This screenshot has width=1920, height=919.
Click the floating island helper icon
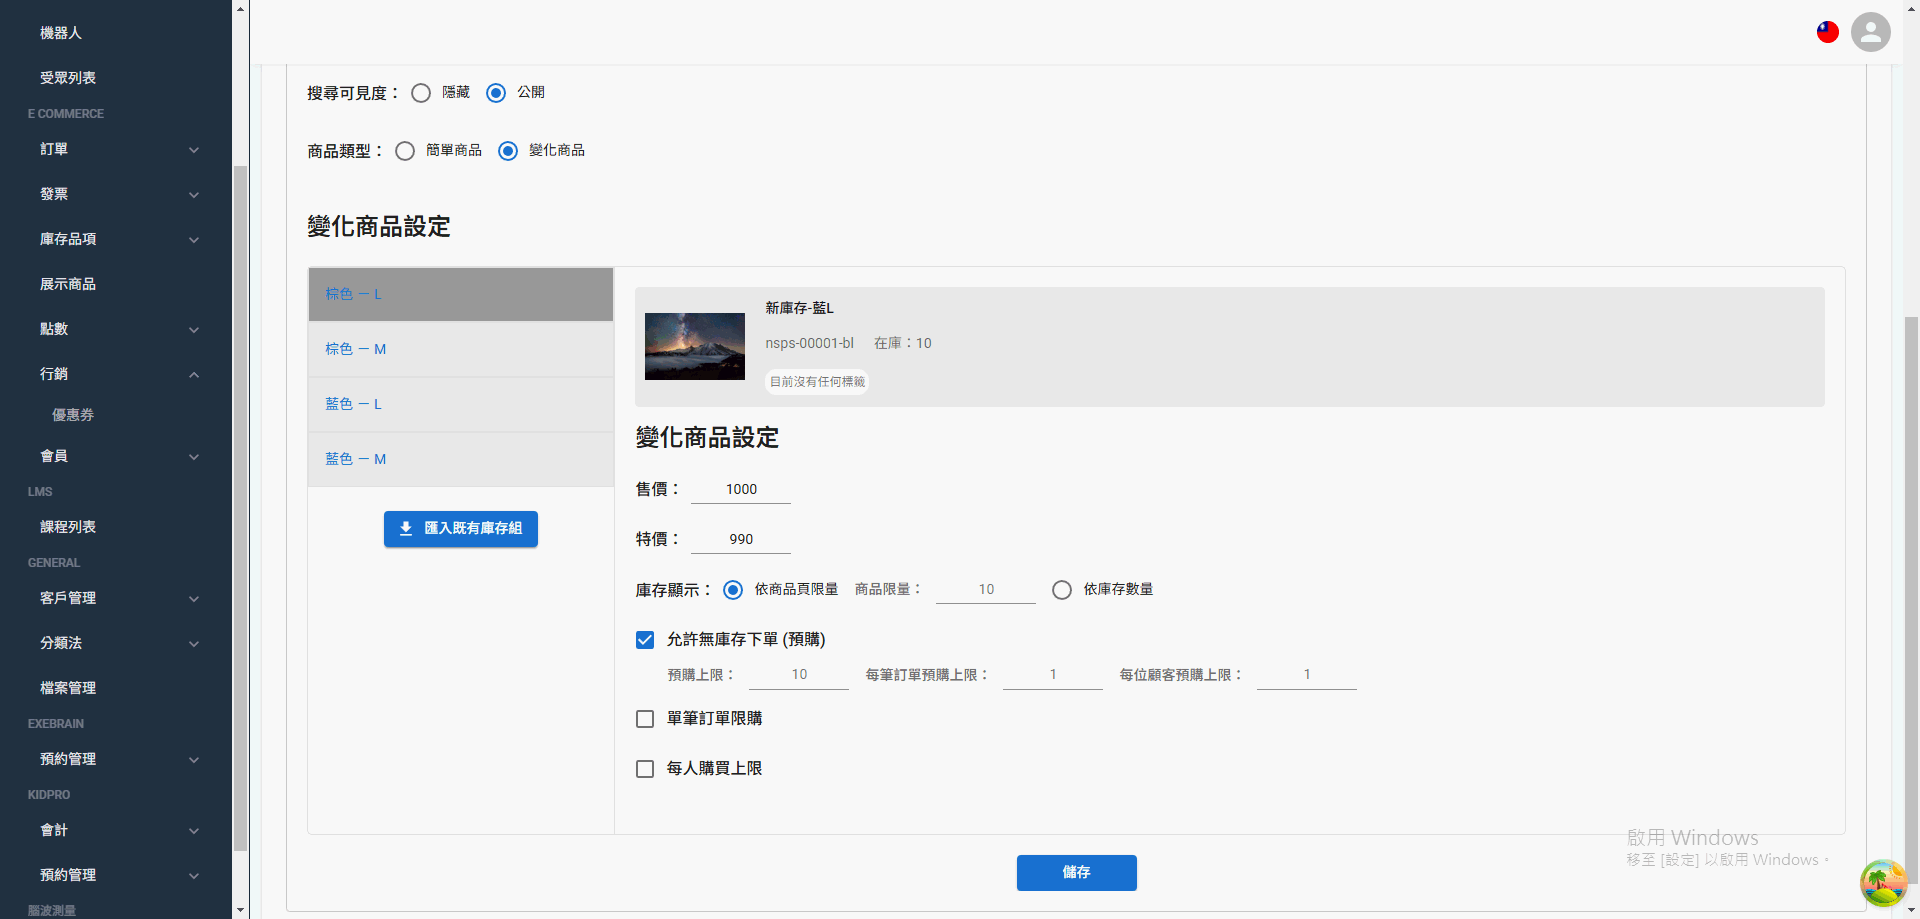click(1883, 883)
